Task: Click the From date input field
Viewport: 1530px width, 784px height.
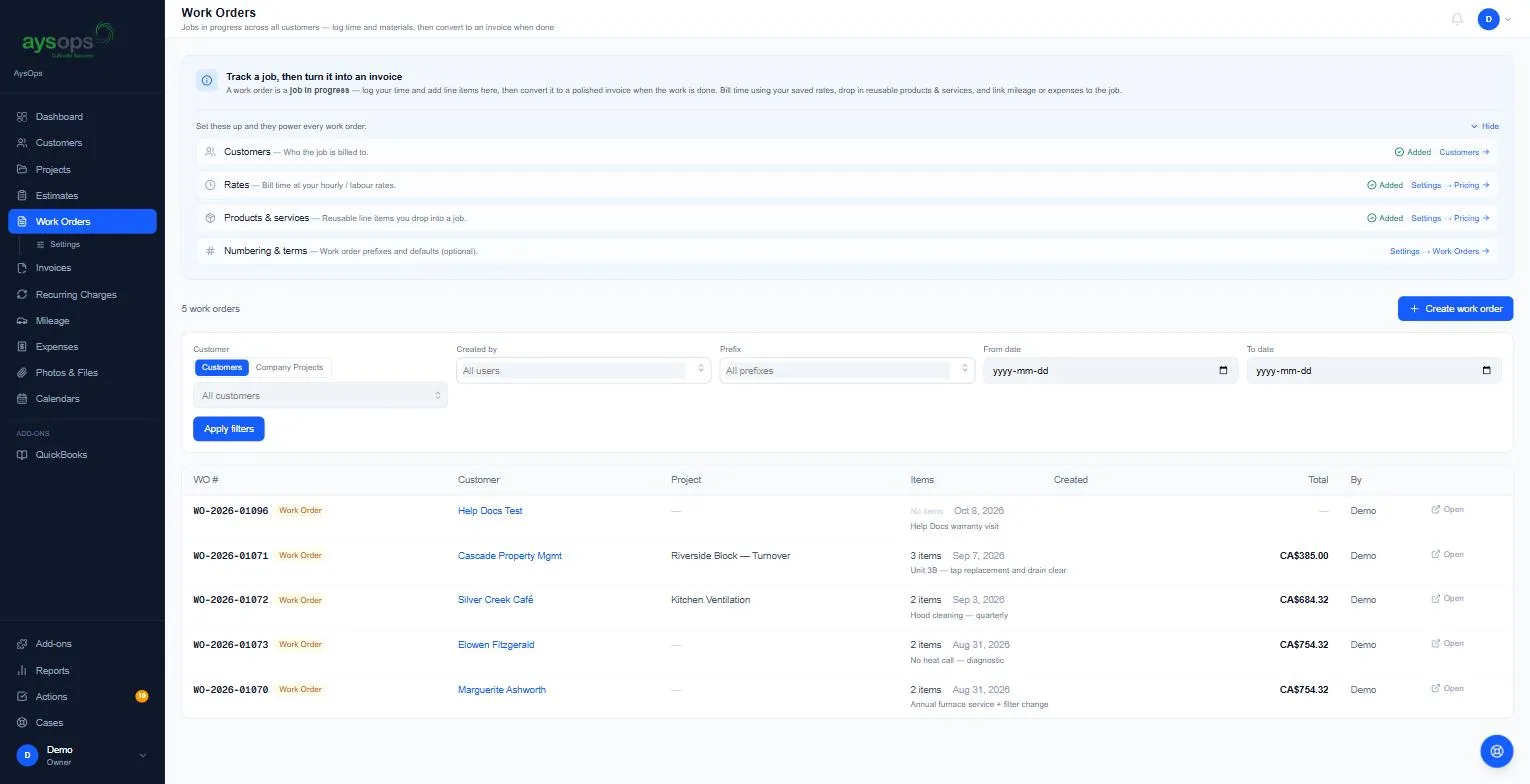Action: click(x=1111, y=371)
